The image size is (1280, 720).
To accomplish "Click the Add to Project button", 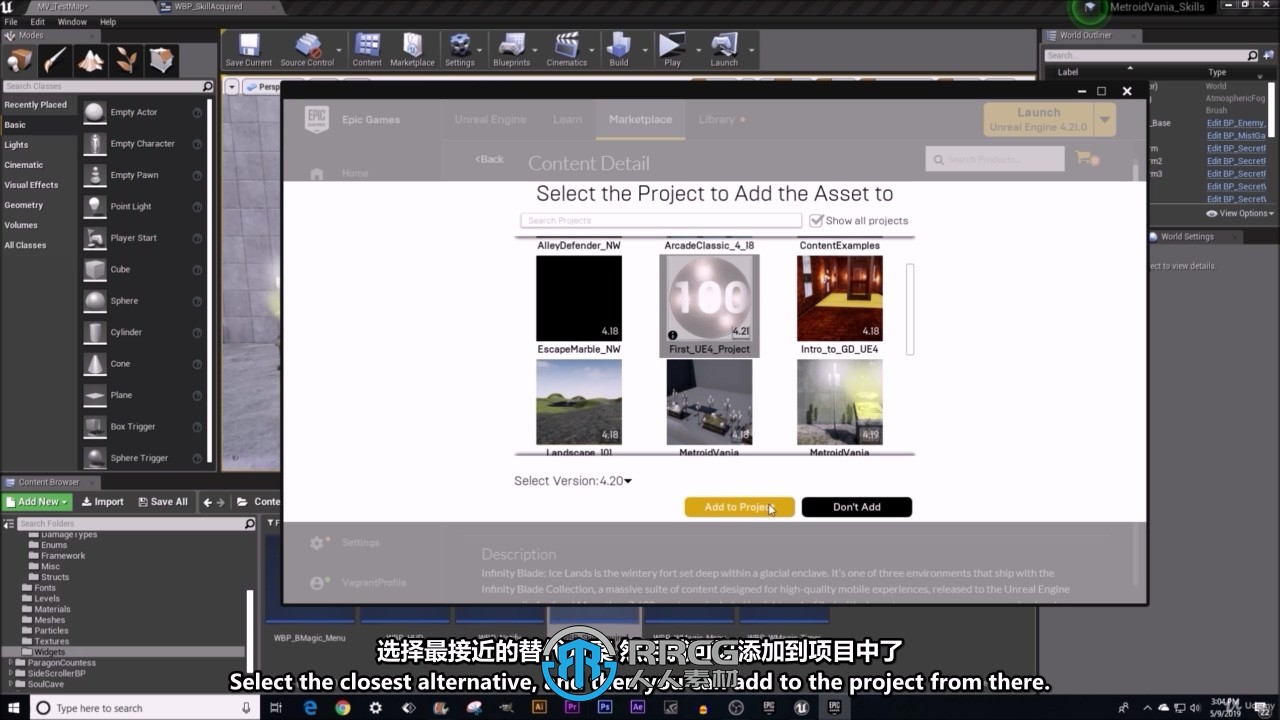I will point(740,507).
